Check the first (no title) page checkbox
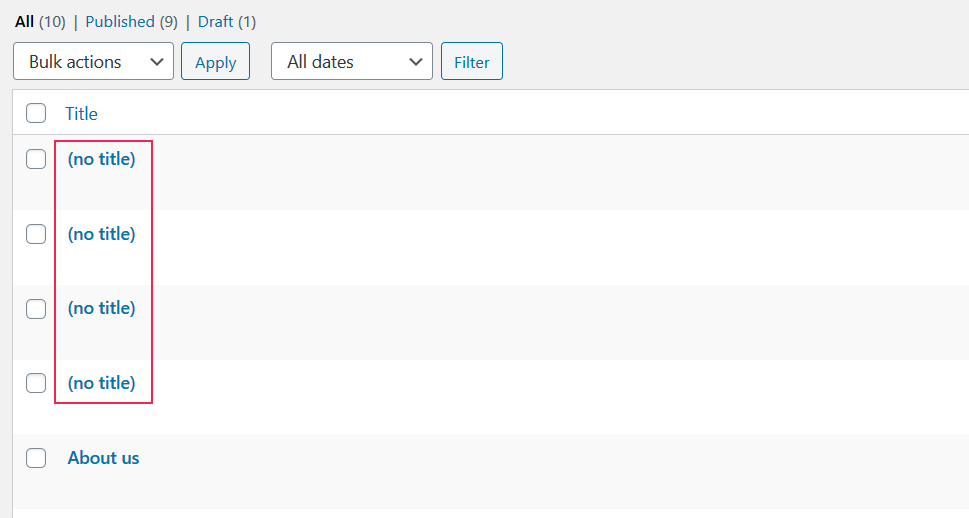 point(36,159)
